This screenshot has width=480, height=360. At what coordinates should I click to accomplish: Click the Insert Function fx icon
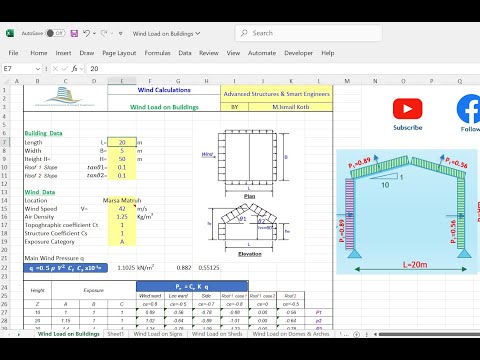point(74,69)
